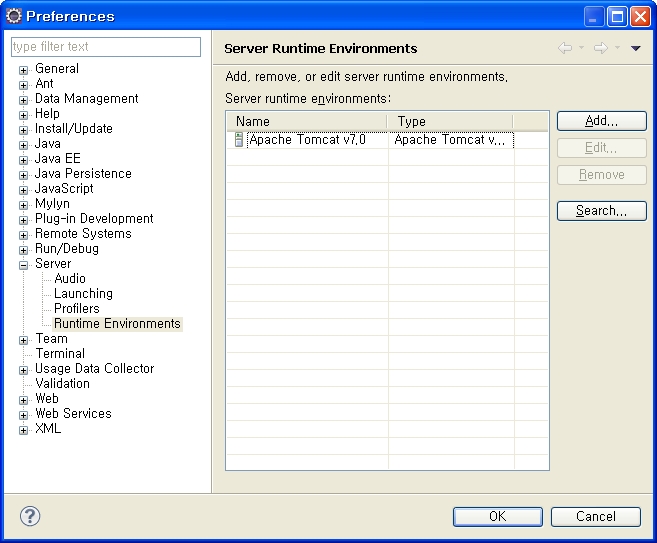
Task: Focus the type filter text field
Action: (105, 47)
